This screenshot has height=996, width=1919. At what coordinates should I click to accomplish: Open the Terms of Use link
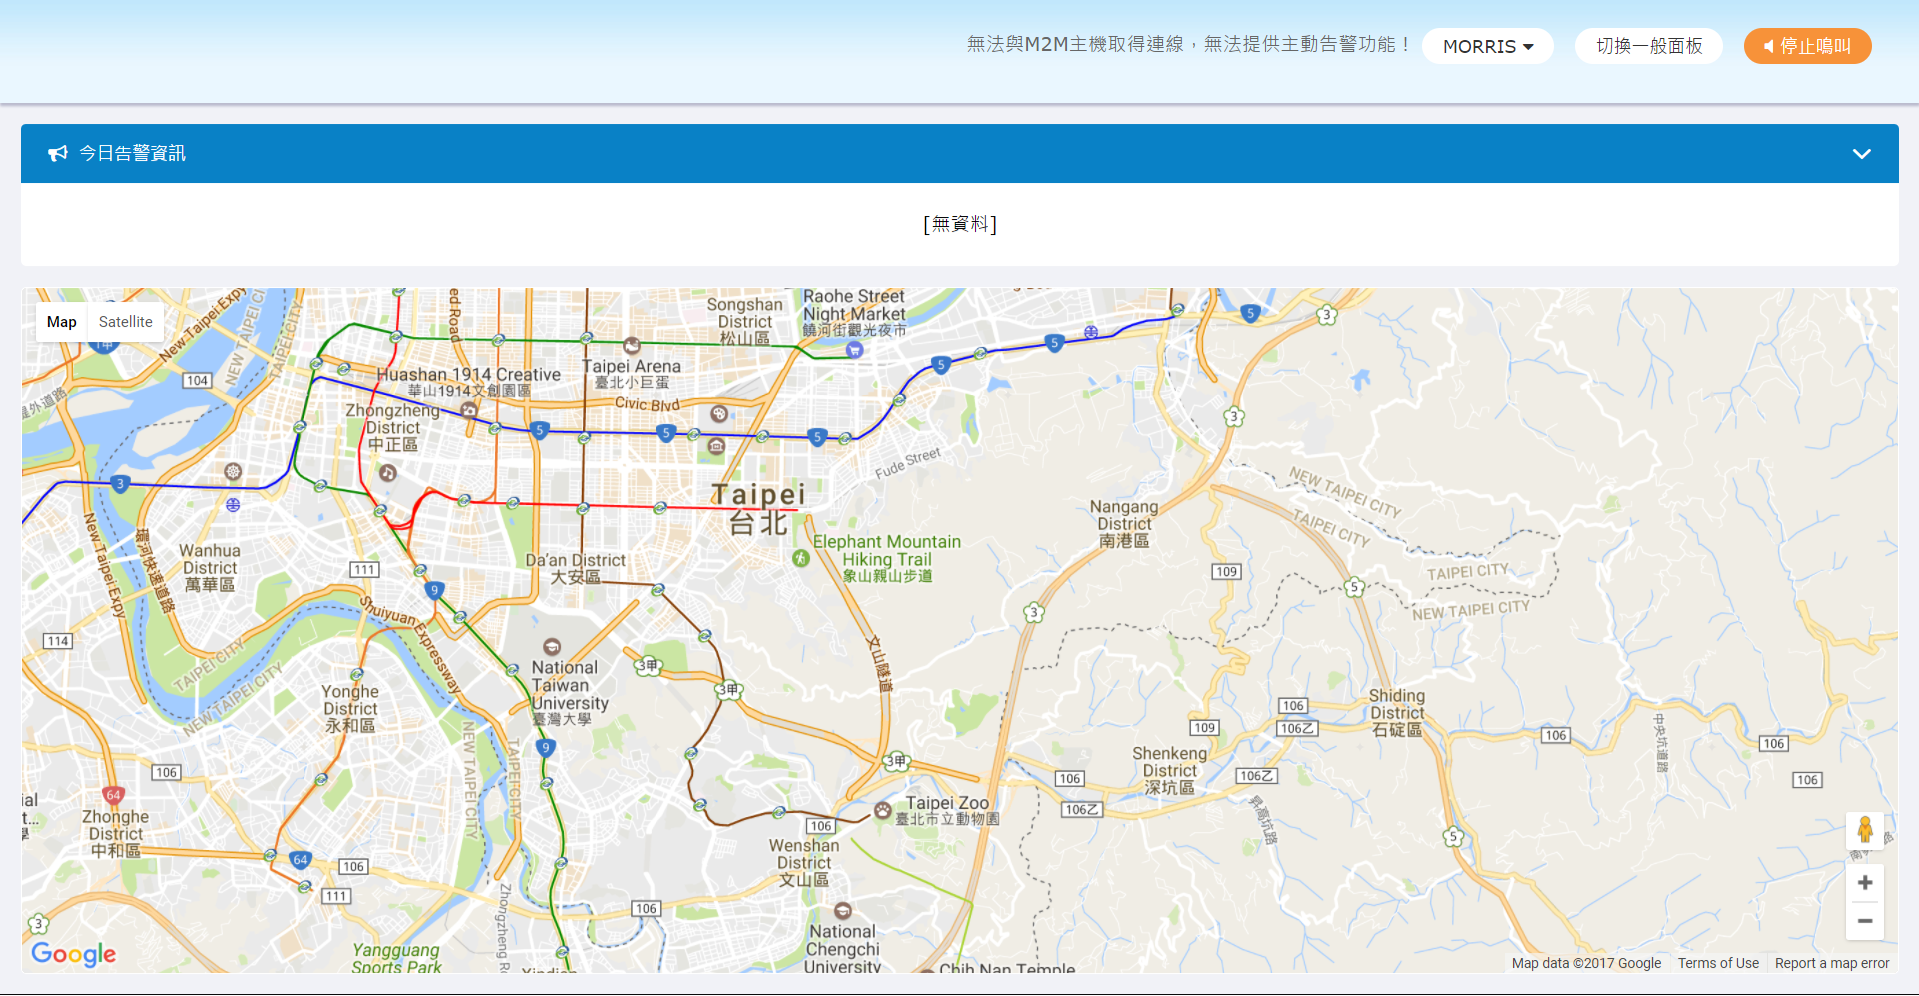(1718, 963)
